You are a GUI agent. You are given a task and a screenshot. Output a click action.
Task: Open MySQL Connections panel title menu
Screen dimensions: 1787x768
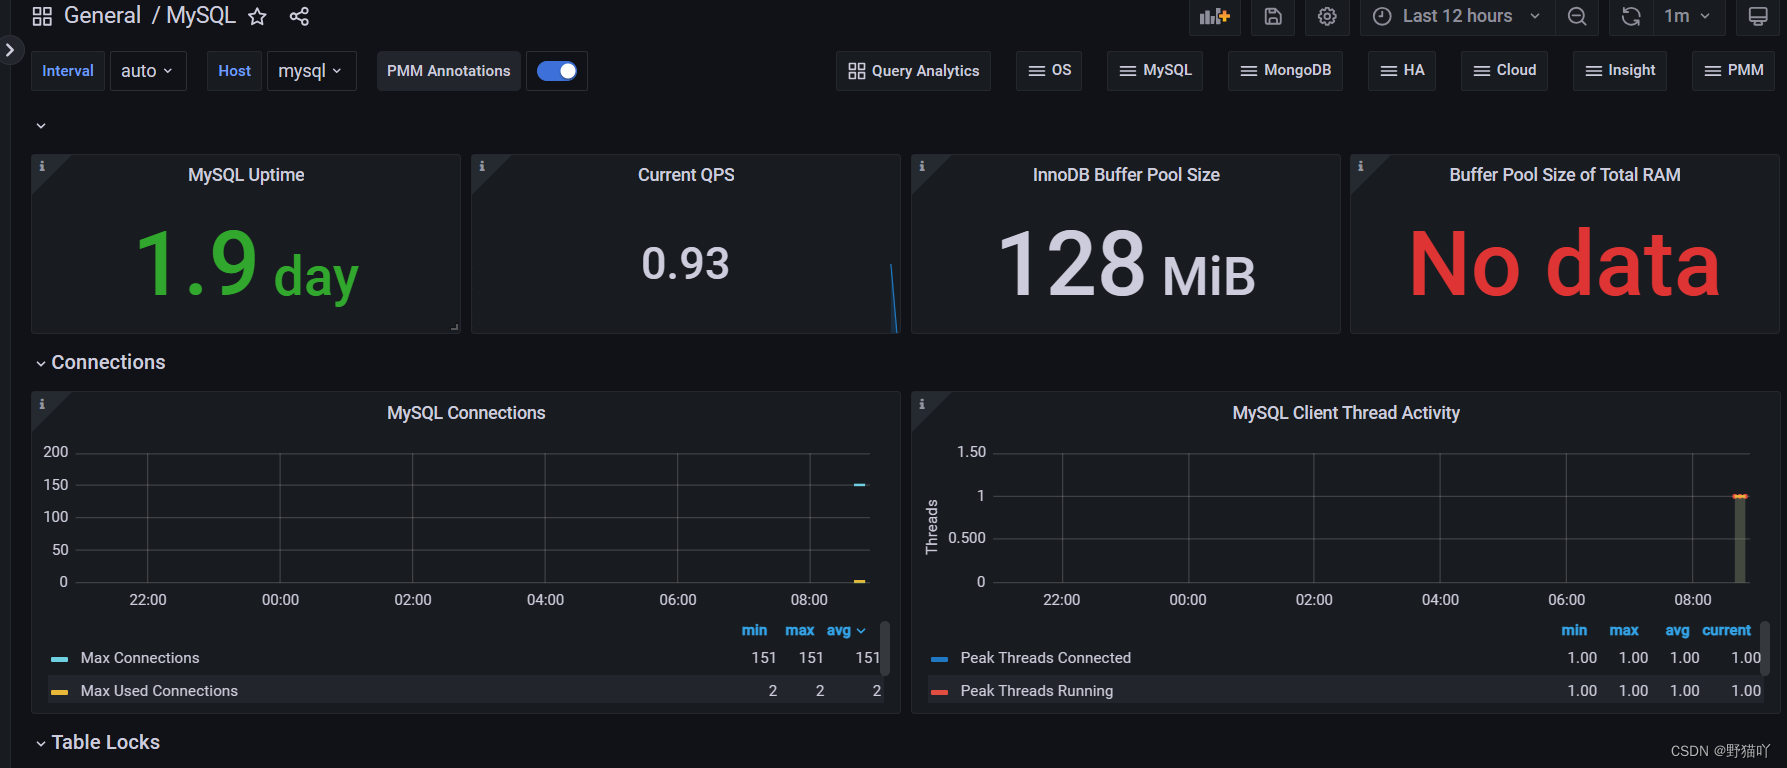[466, 413]
